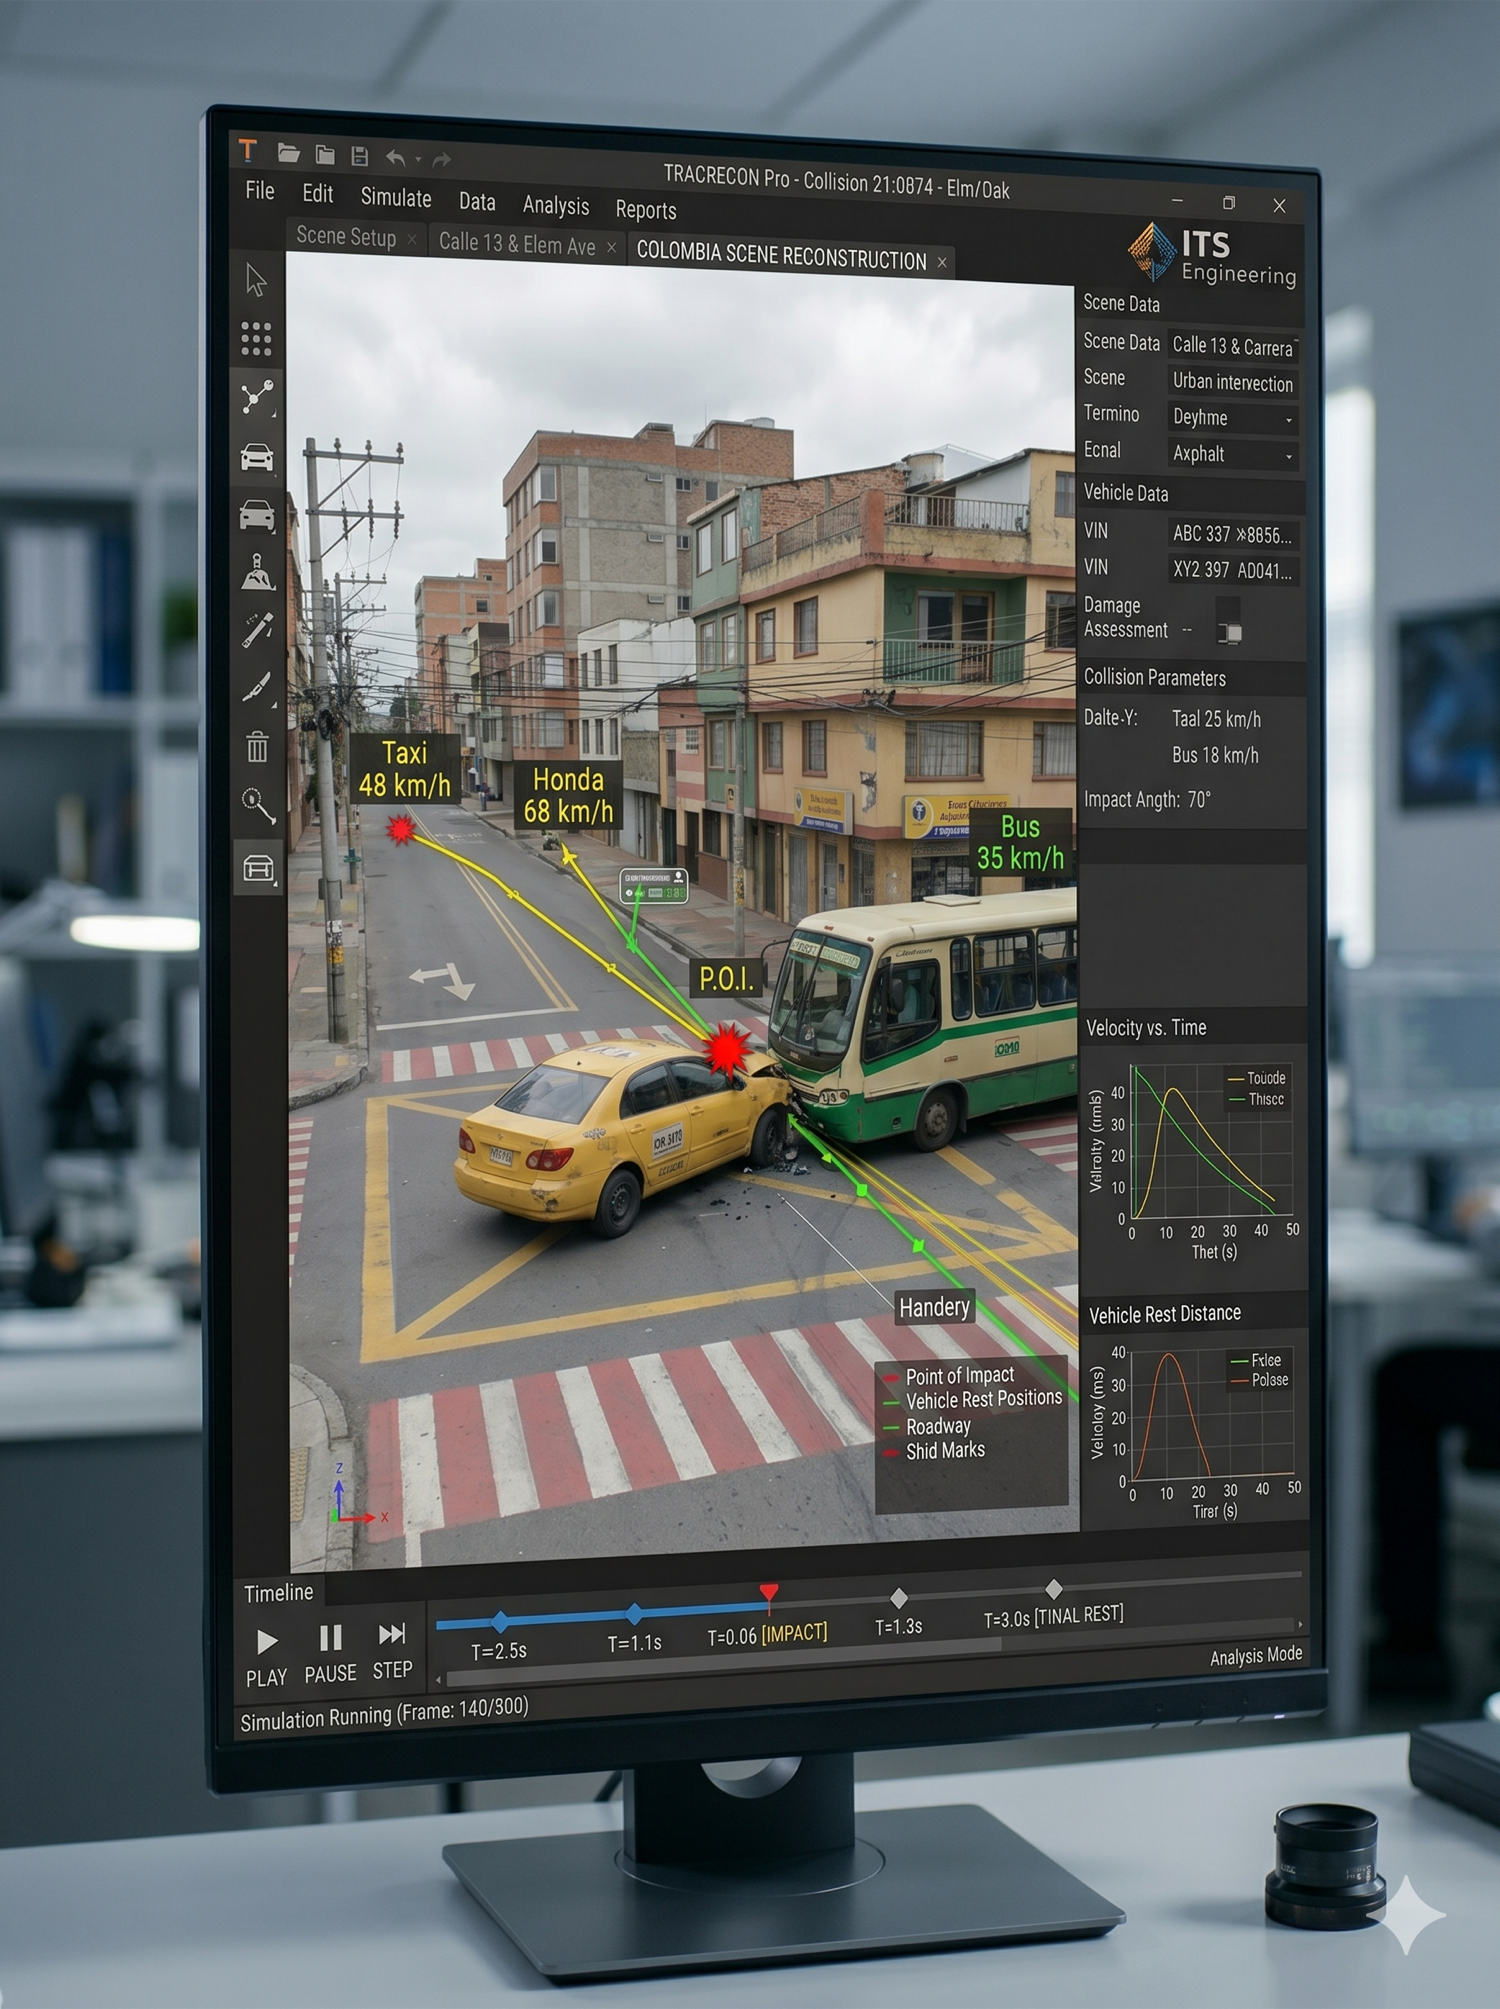Click the XY2 397 VIN field
Viewport: 1500px width, 2009px height.
click(1234, 570)
